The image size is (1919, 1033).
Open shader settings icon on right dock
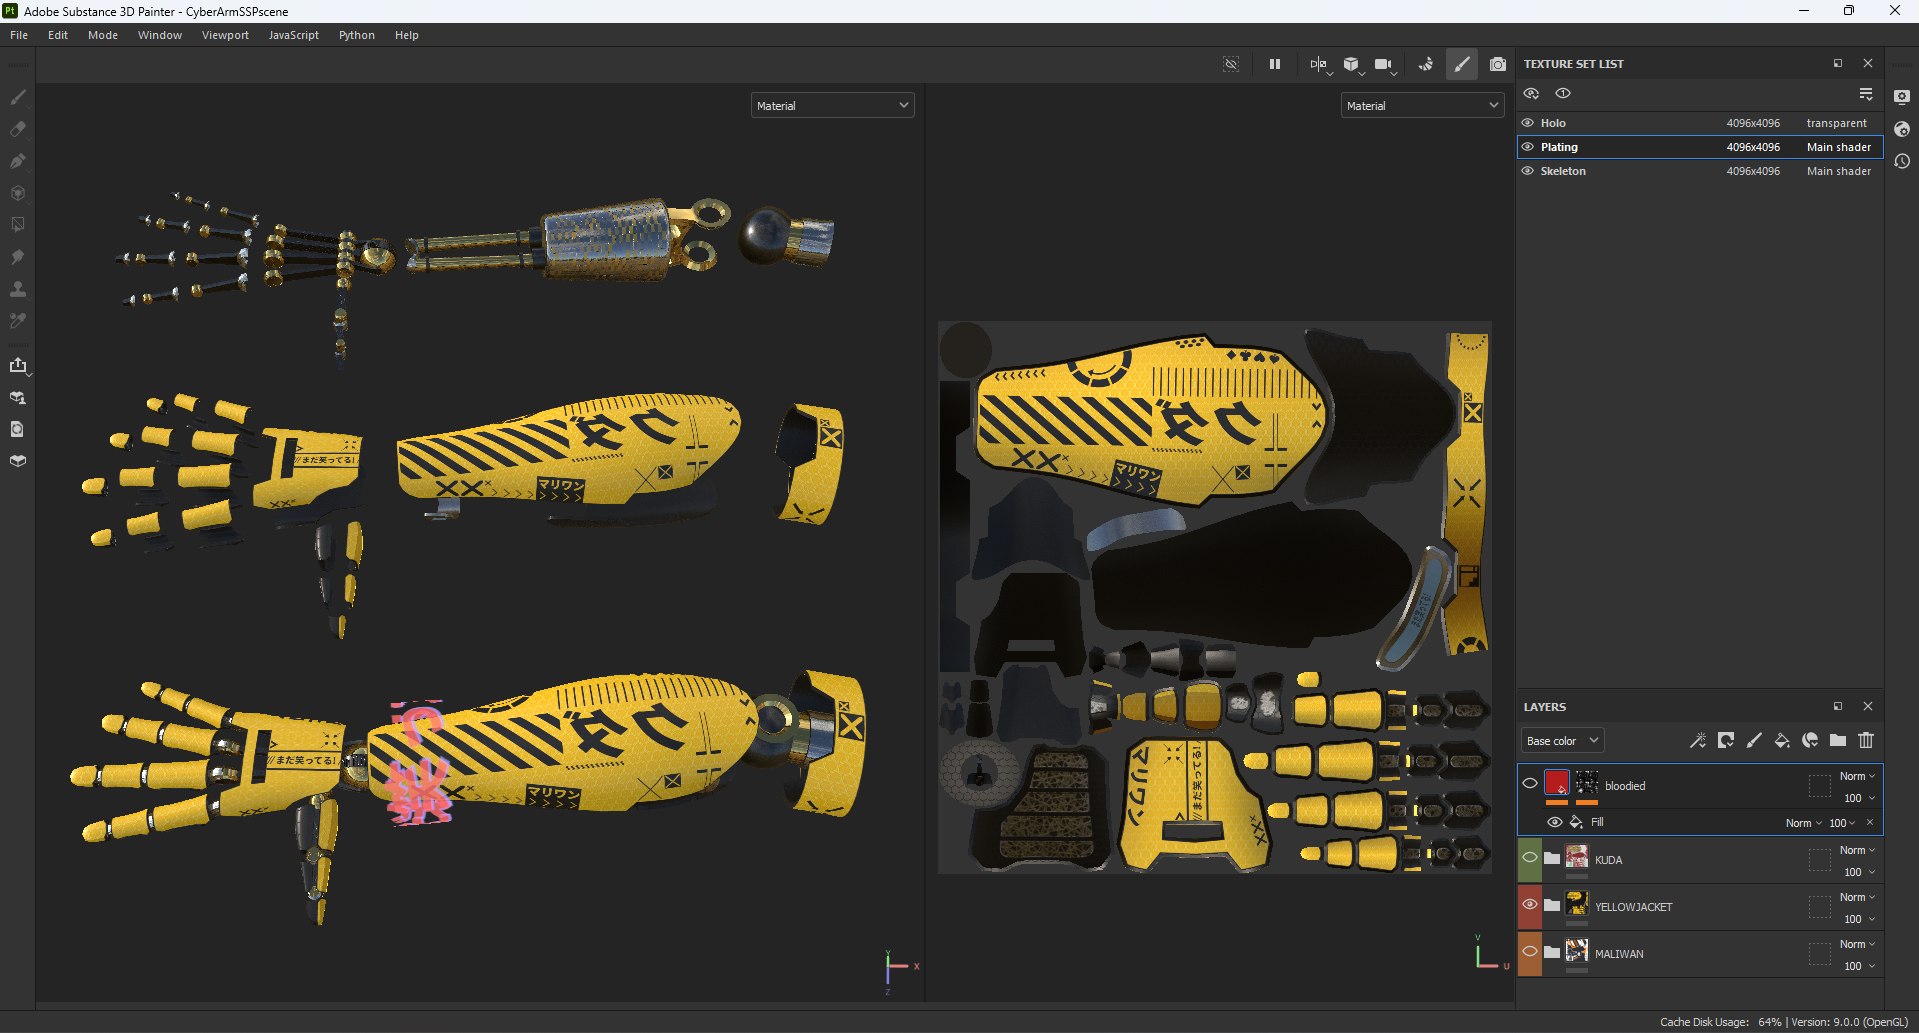click(x=1902, y=129)
